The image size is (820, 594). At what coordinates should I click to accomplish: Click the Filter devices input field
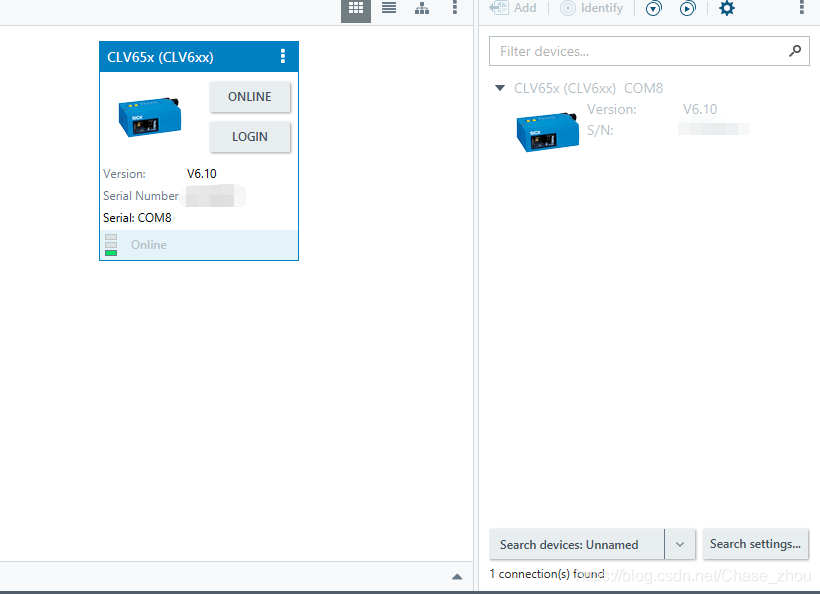649,51
